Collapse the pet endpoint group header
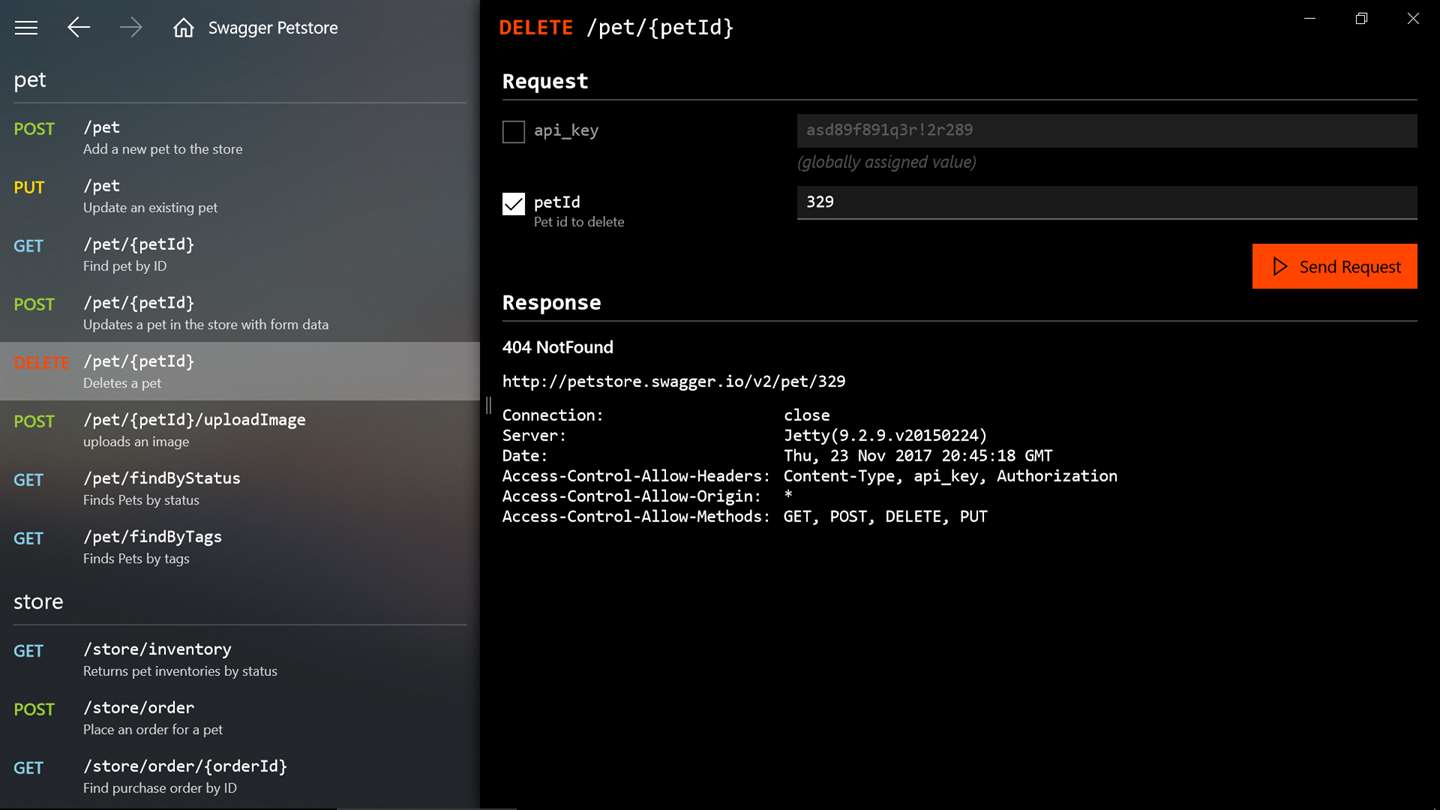1440x810 pixels. pyautogui.click(x=30, y=80)
